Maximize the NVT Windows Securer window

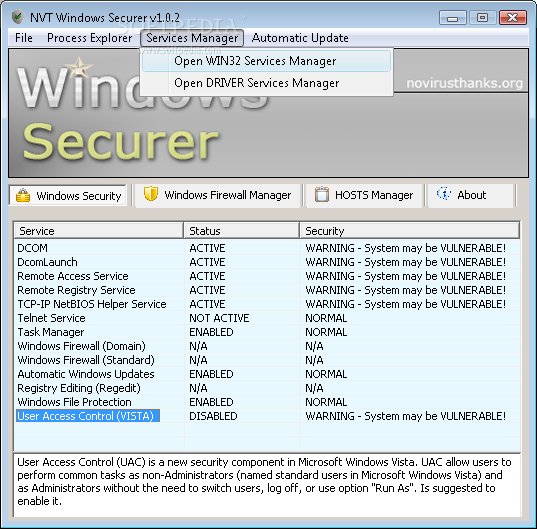482,17
